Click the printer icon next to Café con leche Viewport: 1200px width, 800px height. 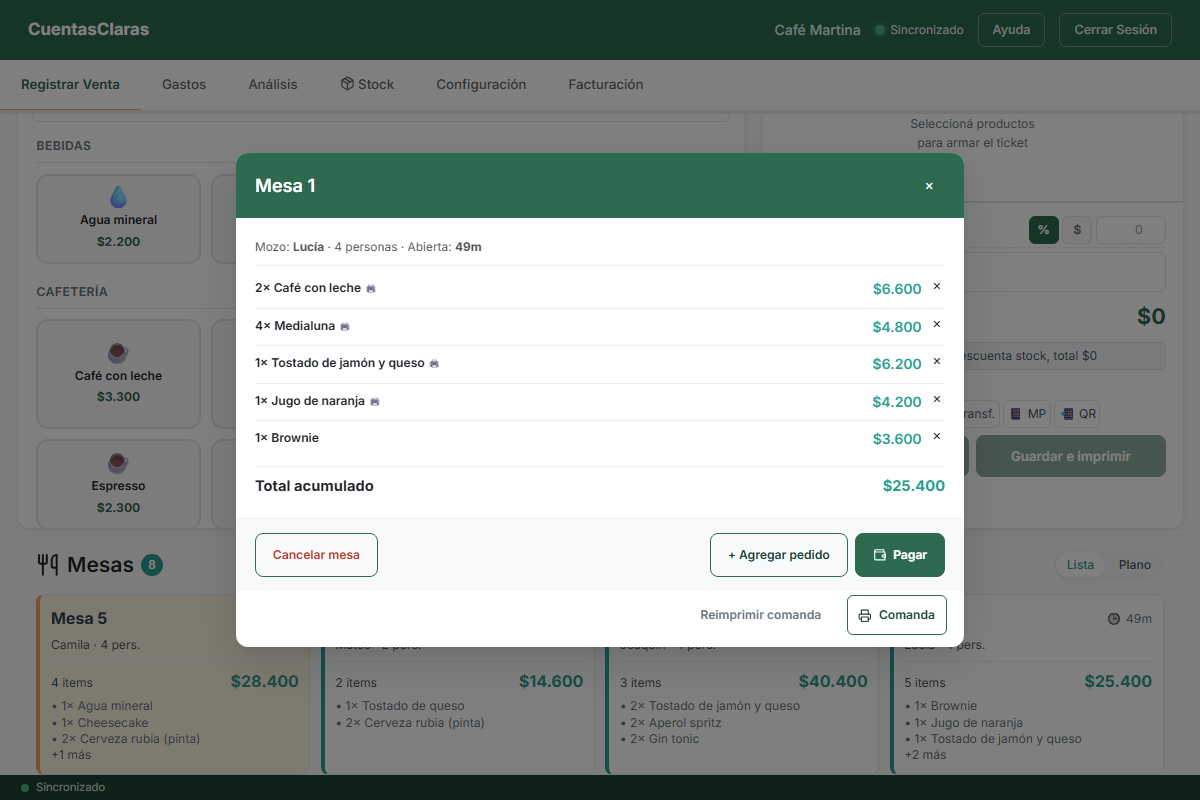pyautogui.click(x=371, y=288)
